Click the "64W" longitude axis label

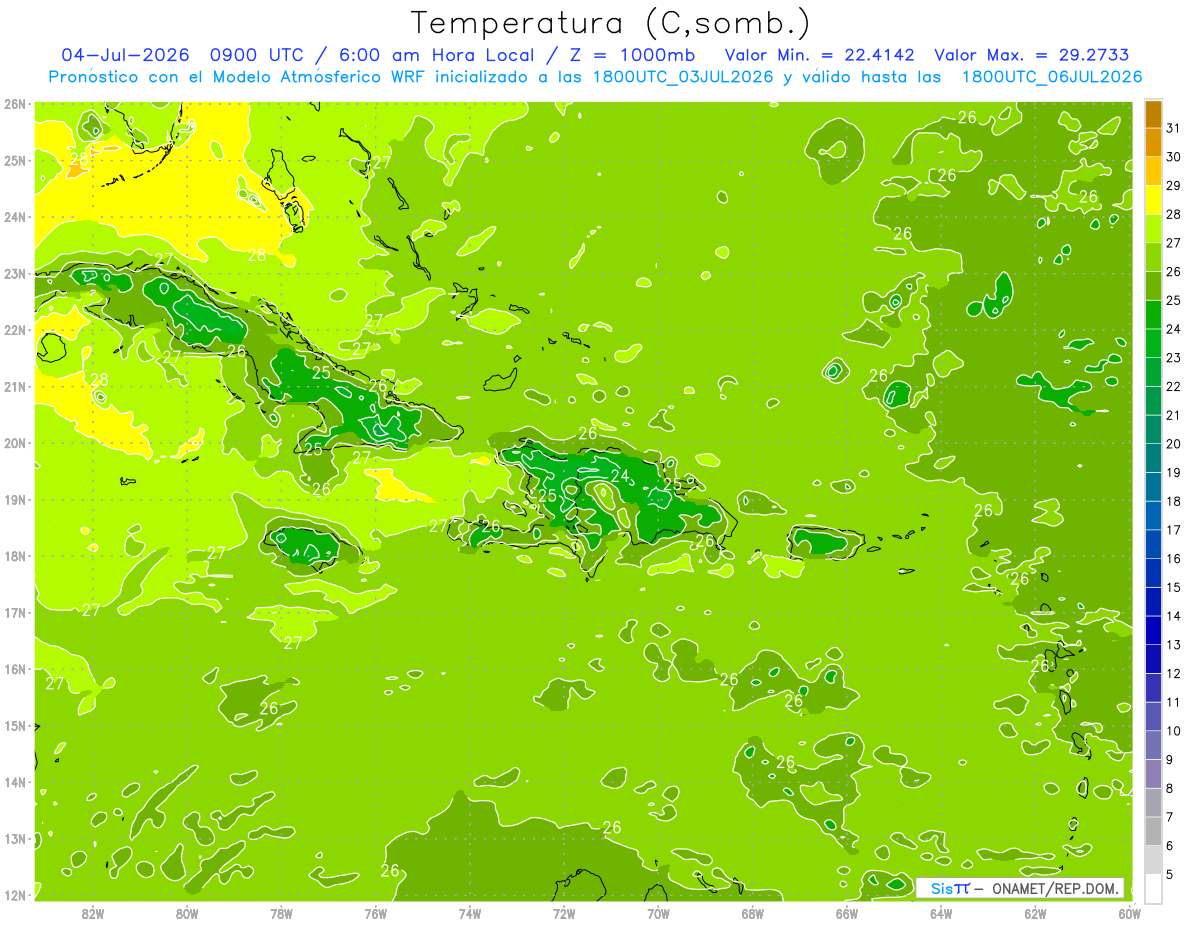941,913
